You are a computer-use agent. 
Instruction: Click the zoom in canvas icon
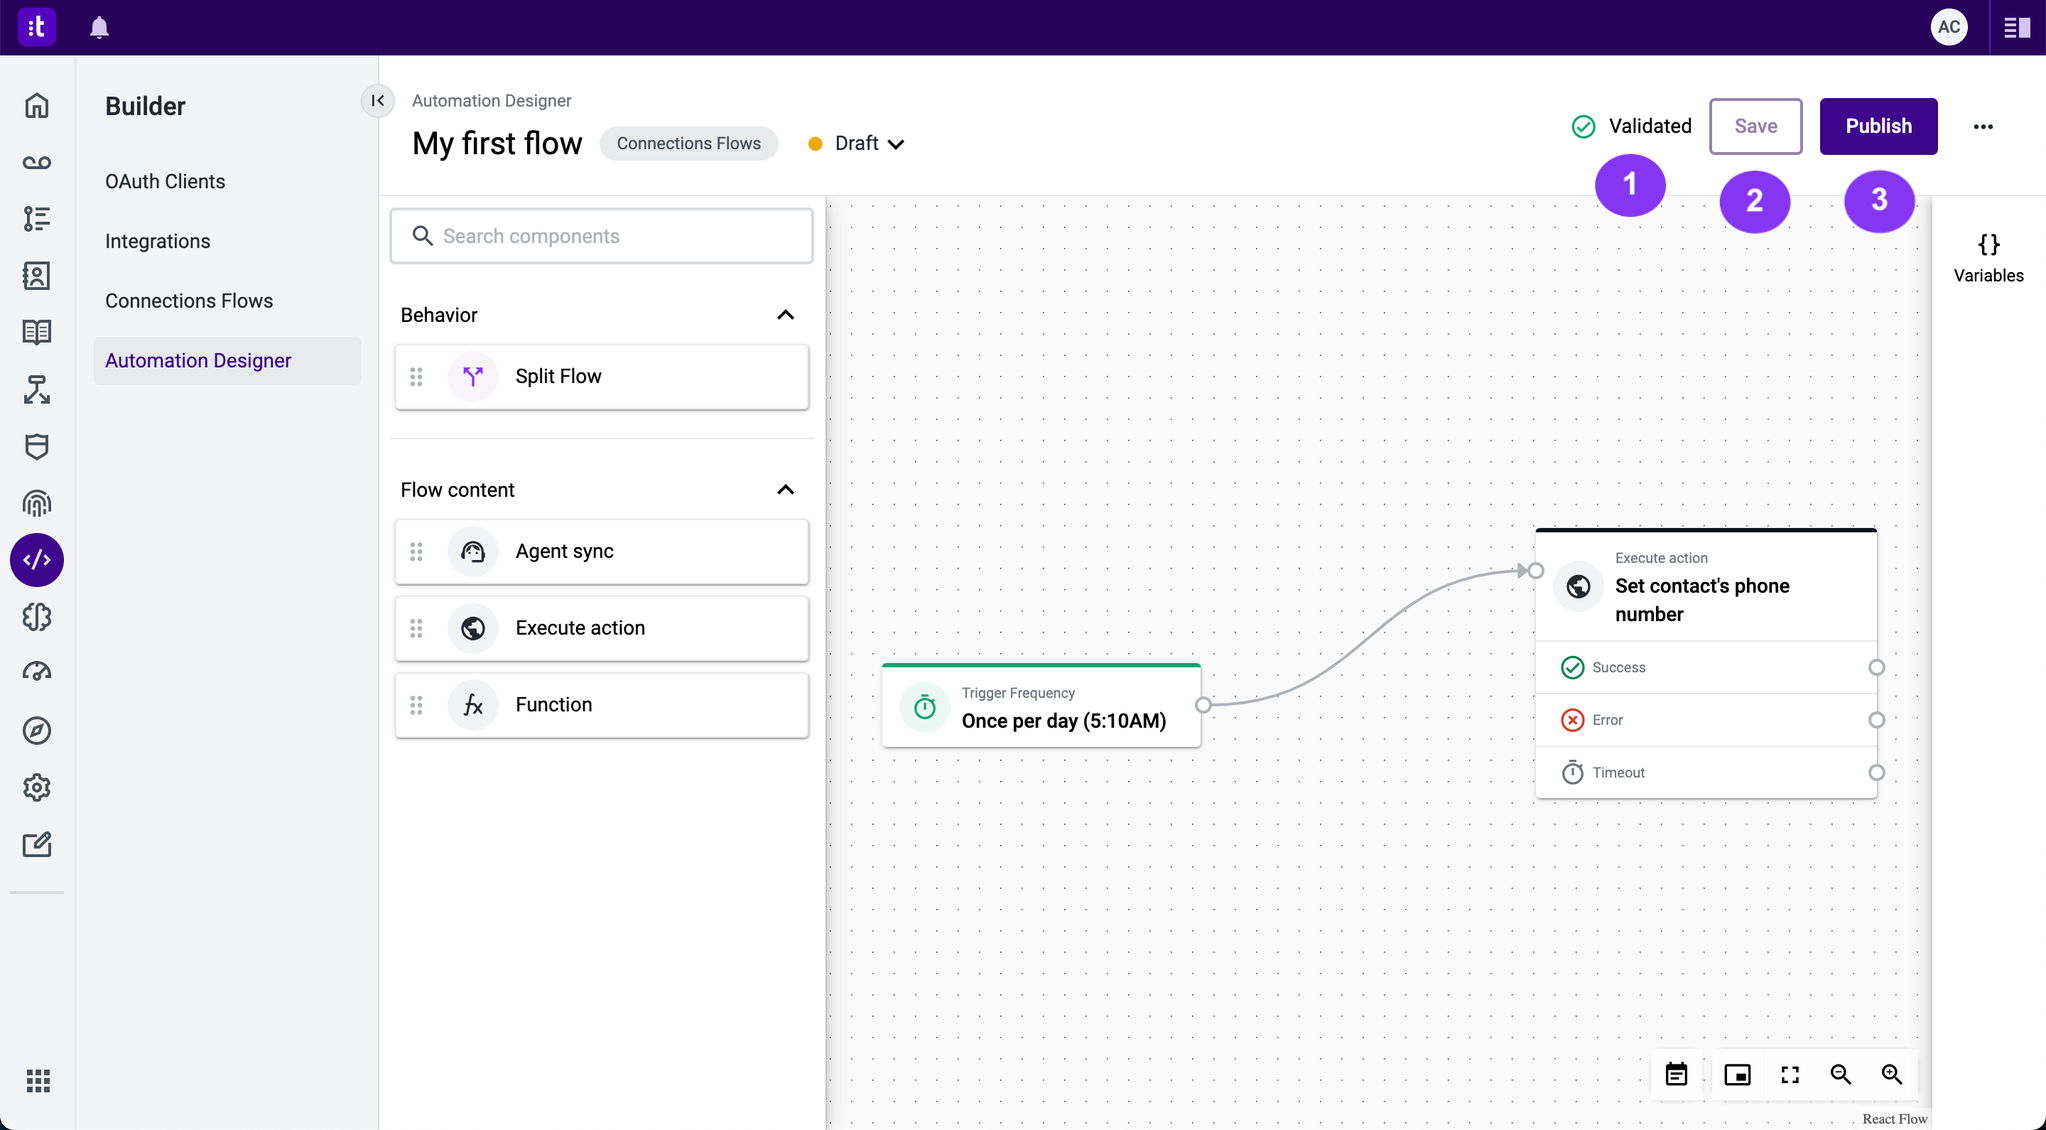1891,1074
